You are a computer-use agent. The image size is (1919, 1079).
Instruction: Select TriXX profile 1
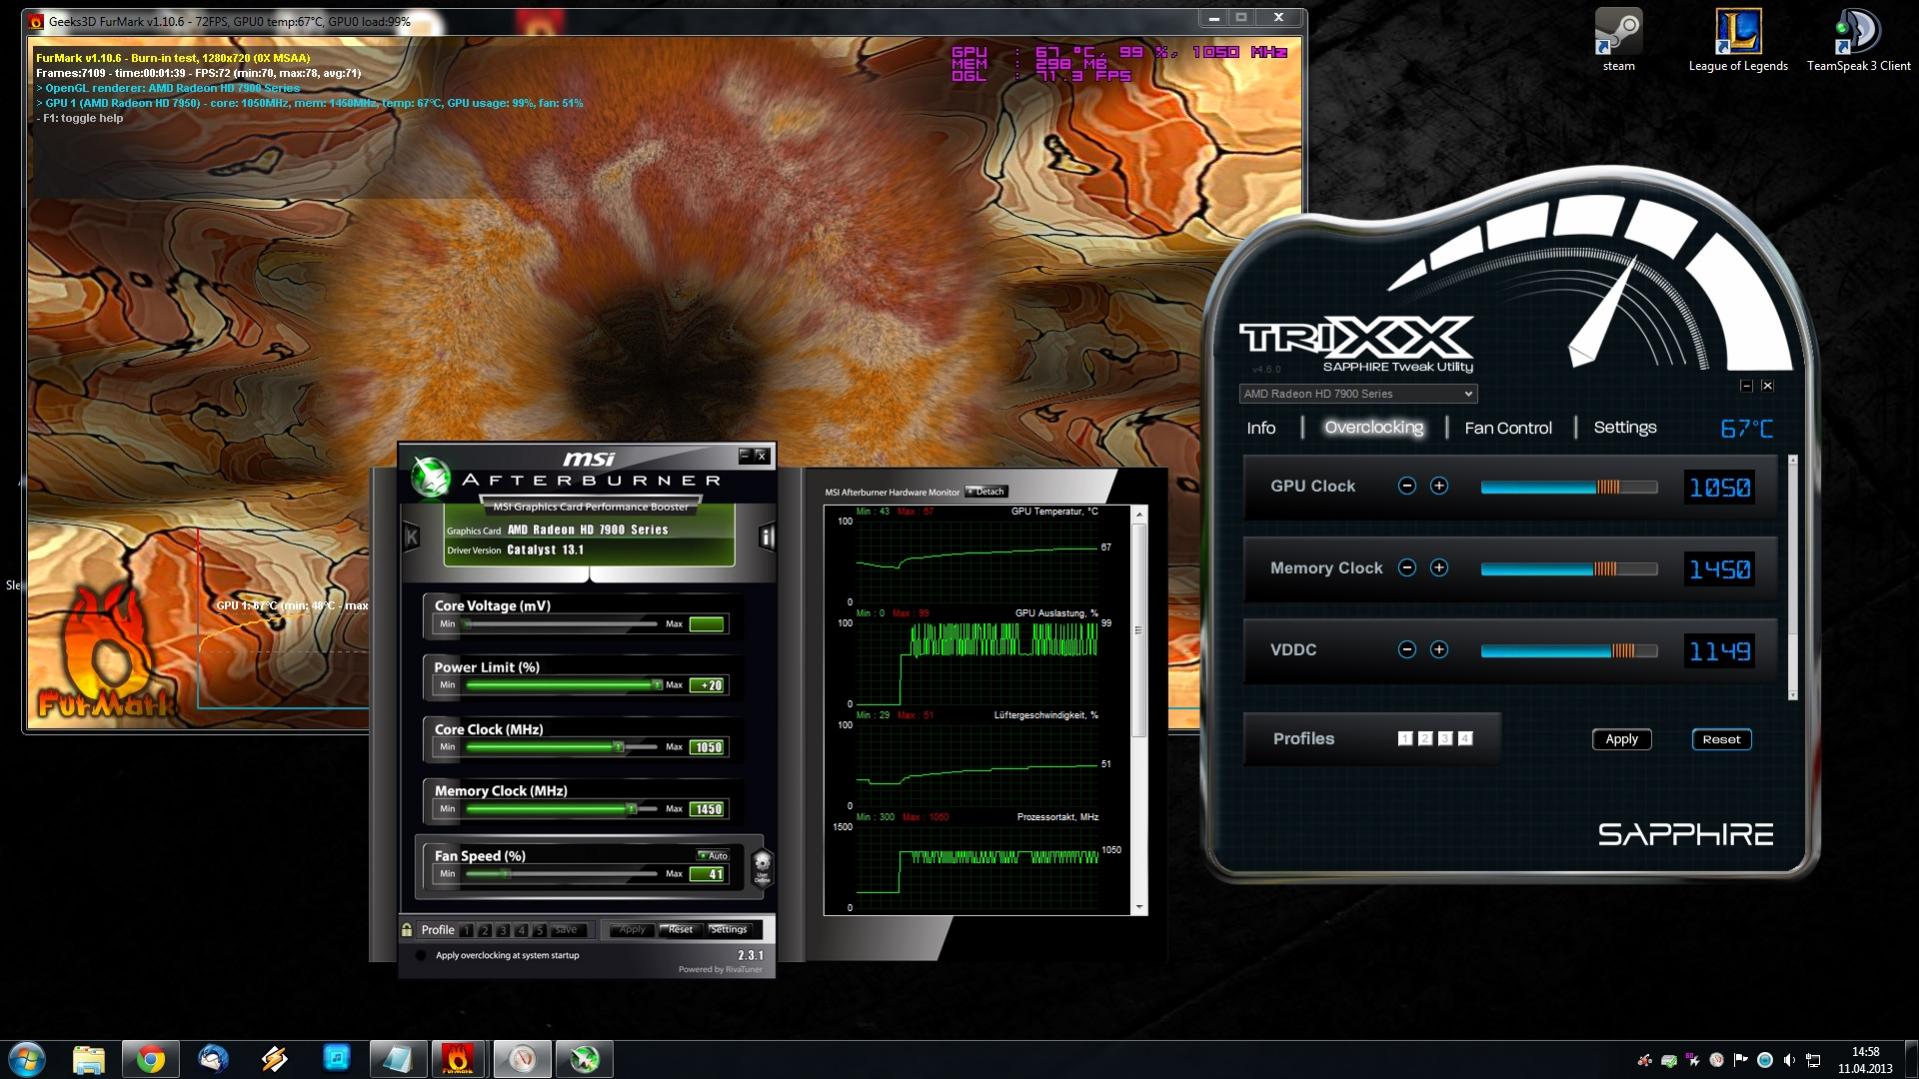pyautogui.click(x=1405, y=739)
